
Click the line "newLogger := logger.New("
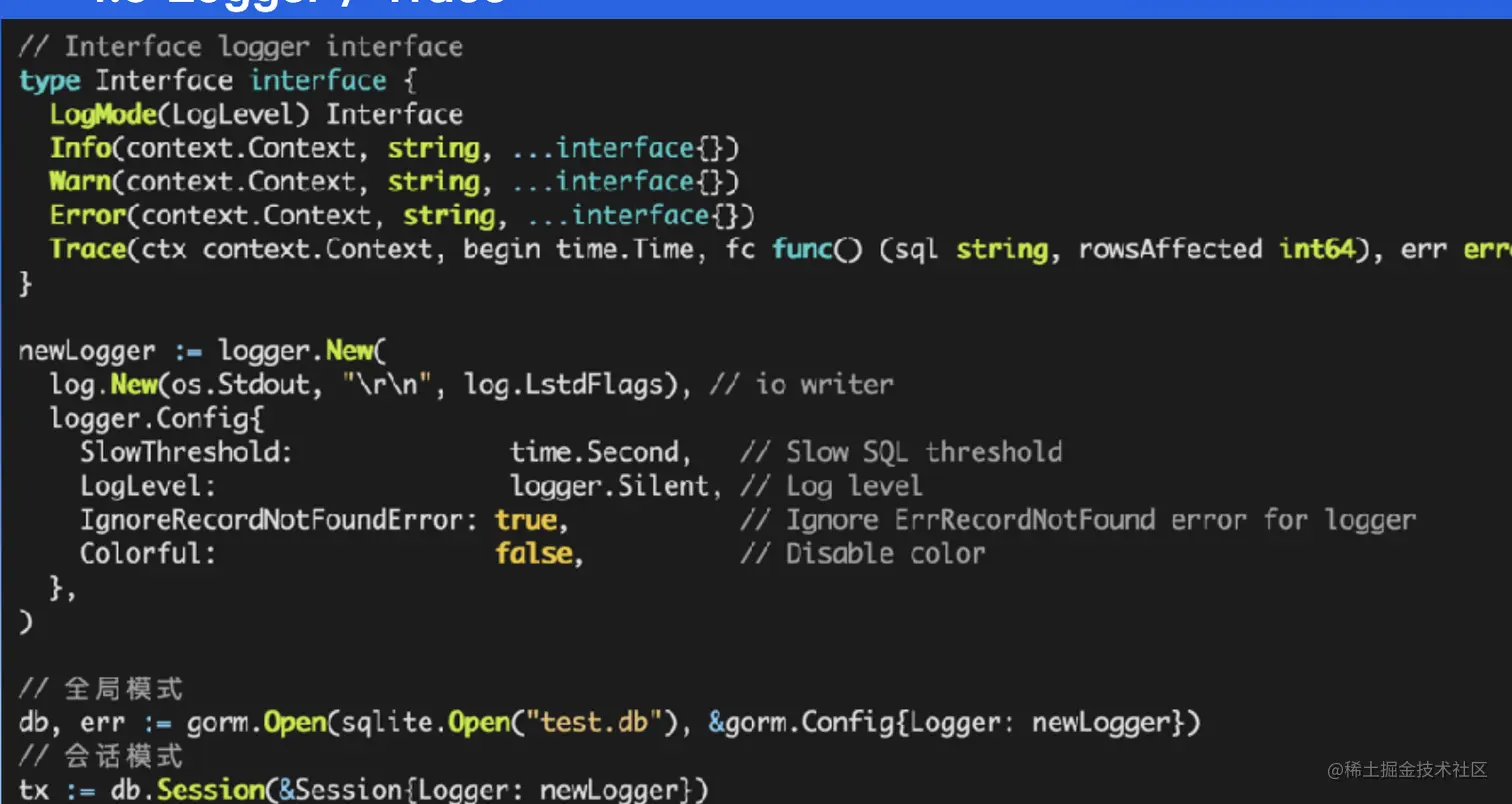point(202,352)
